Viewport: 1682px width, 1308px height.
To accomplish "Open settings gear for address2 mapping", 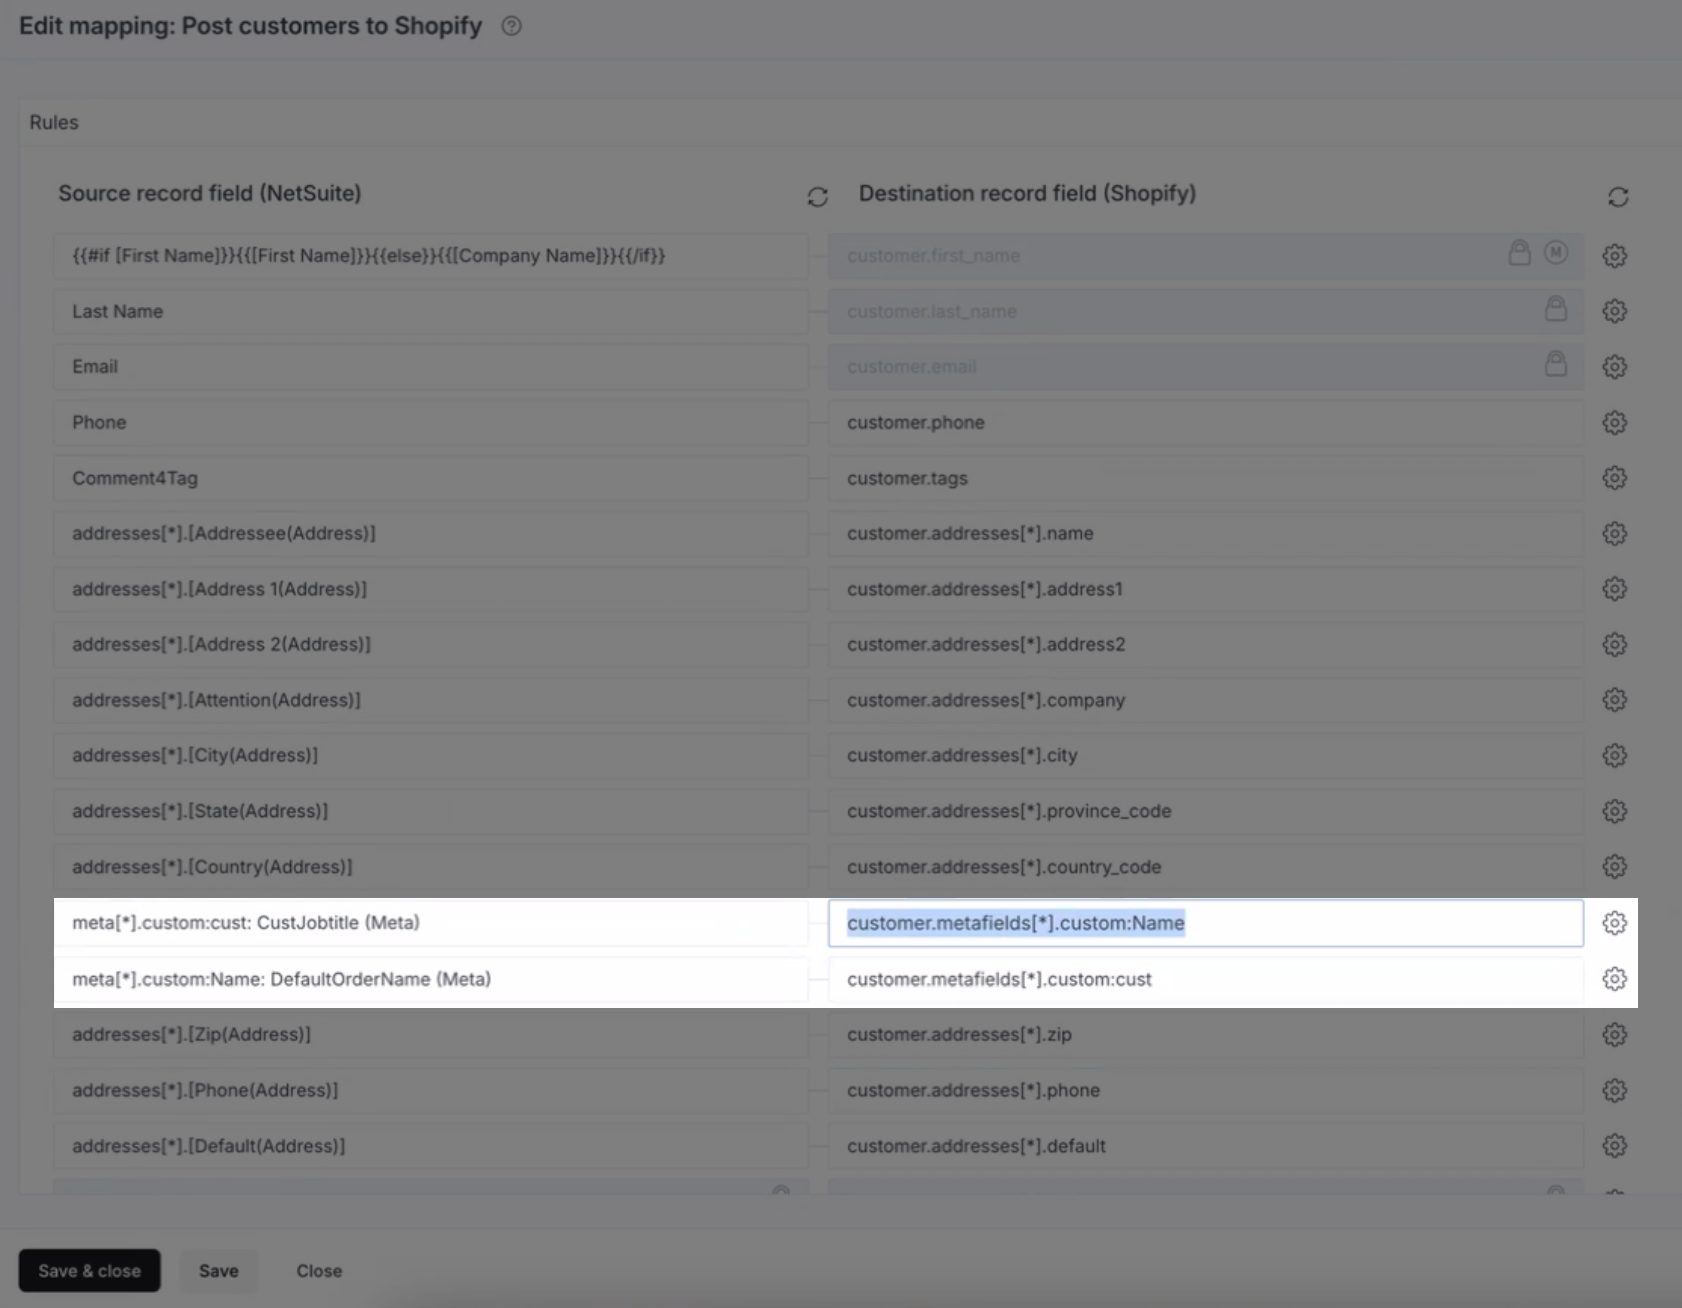I will pos(1614,645).
